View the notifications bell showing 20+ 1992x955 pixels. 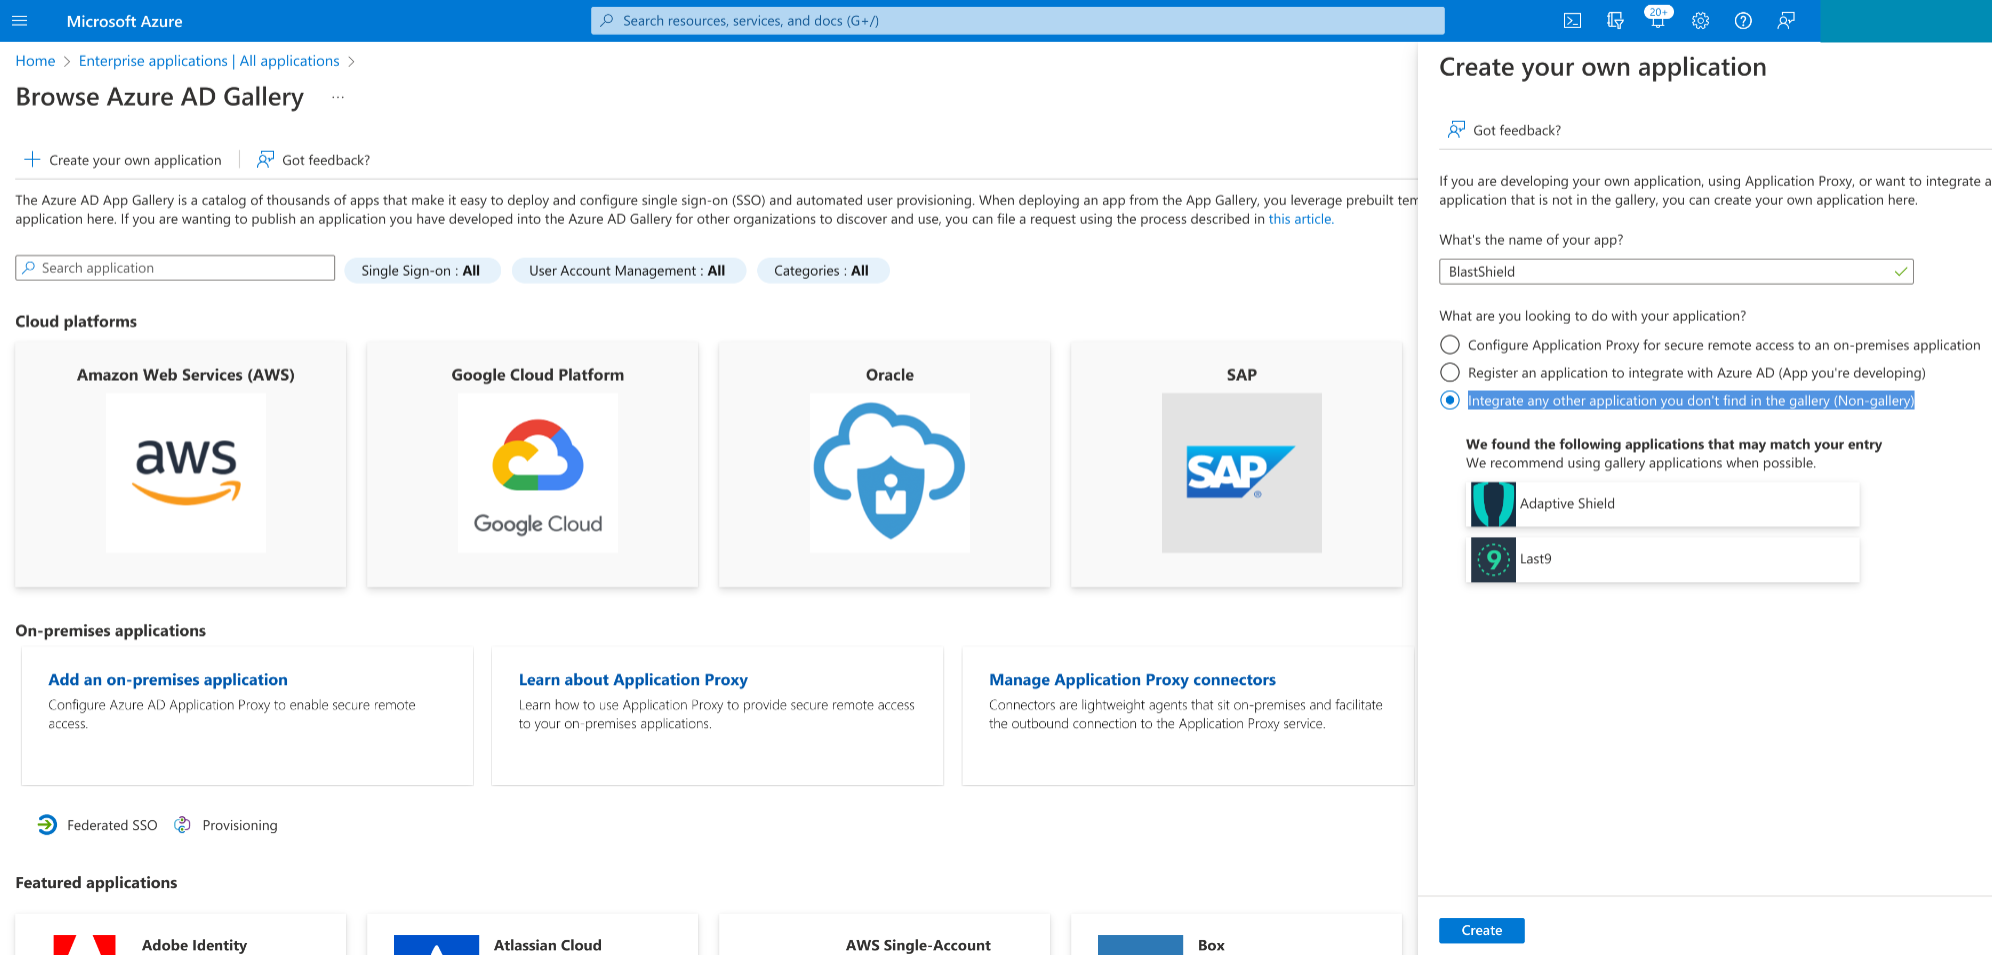pyautogui.click(x=1658, y=20)
